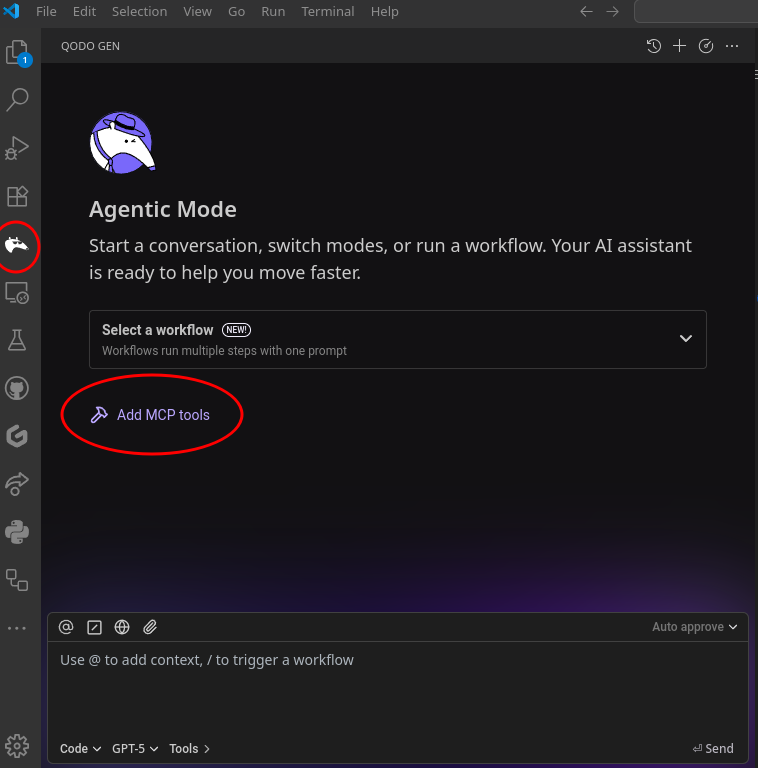Open the Edit menu
Viewport: 758px width, 768px height.
point(84,11)
